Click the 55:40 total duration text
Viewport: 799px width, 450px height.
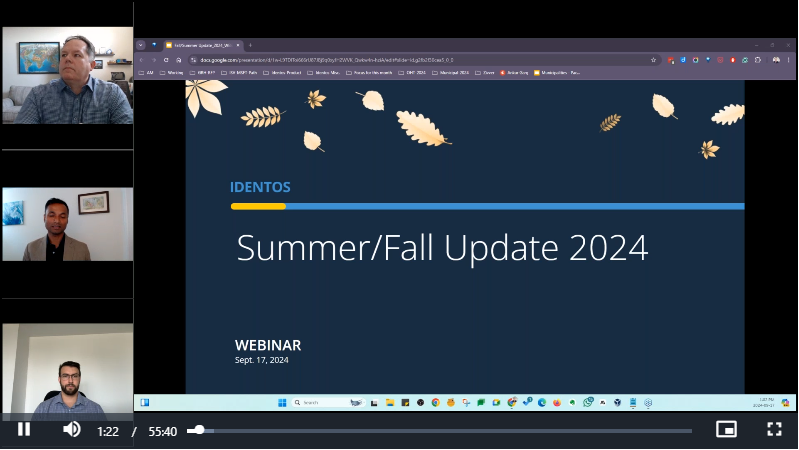(163, 432)
